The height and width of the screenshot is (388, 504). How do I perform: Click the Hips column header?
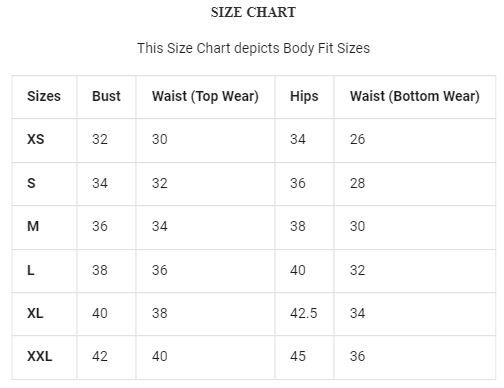click(304, 96)
